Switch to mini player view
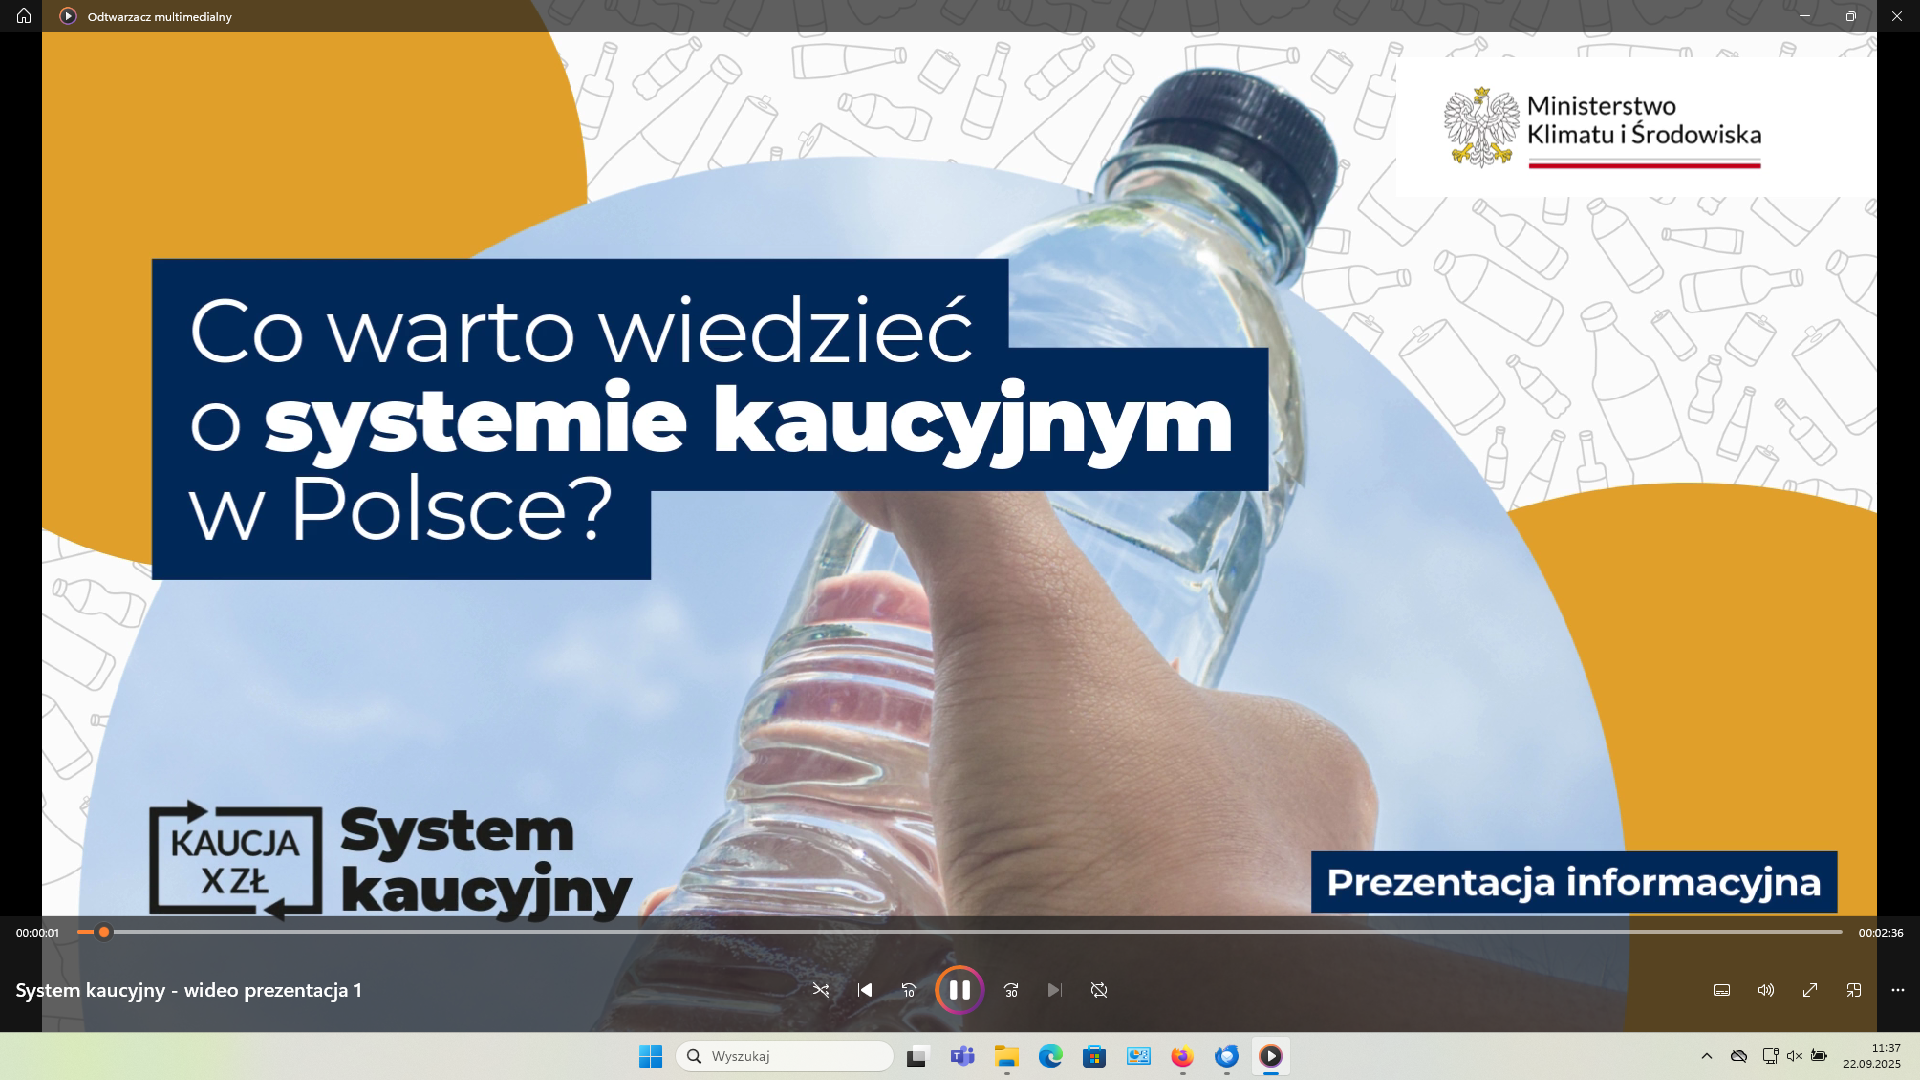The width and height of the screenshot is (1920, 1080). click(x=1854, y=990)
